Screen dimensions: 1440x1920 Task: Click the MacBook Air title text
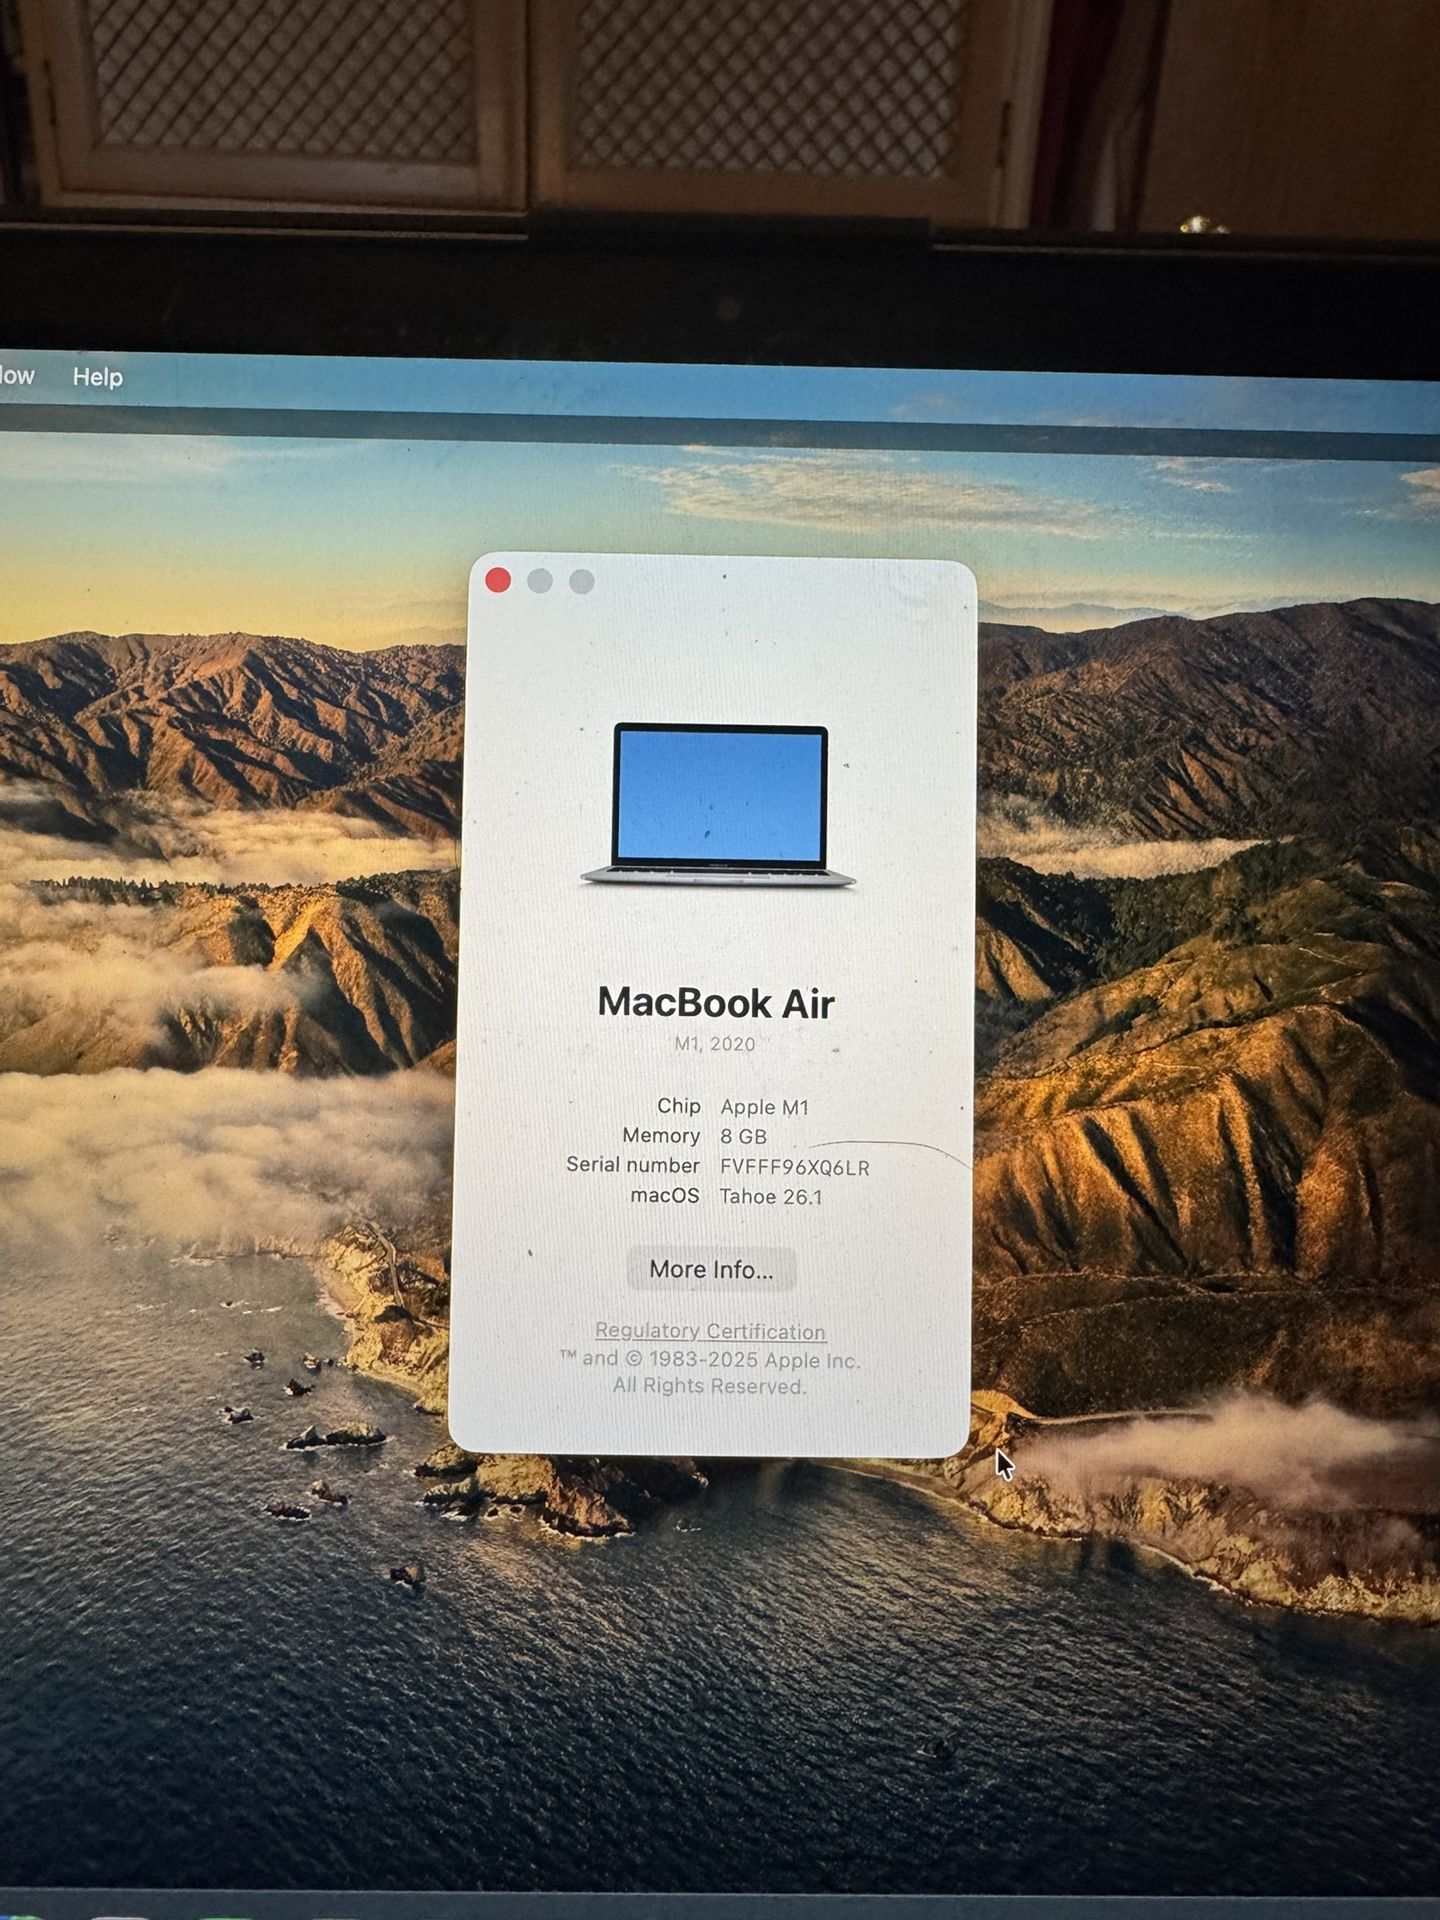716,1002
